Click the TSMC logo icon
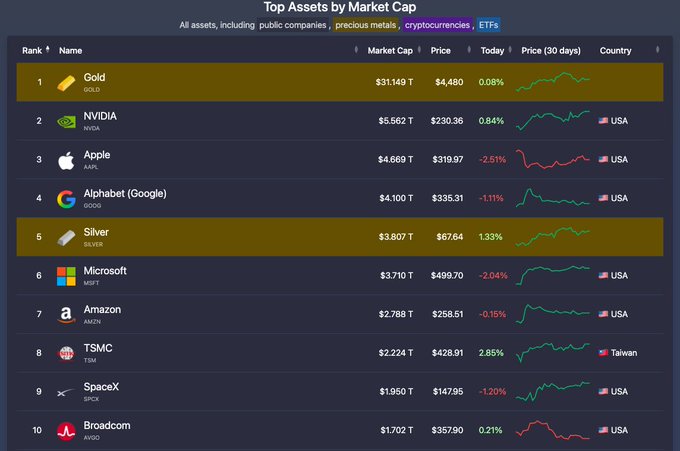 pyautogui.click(x=66, y=353)
